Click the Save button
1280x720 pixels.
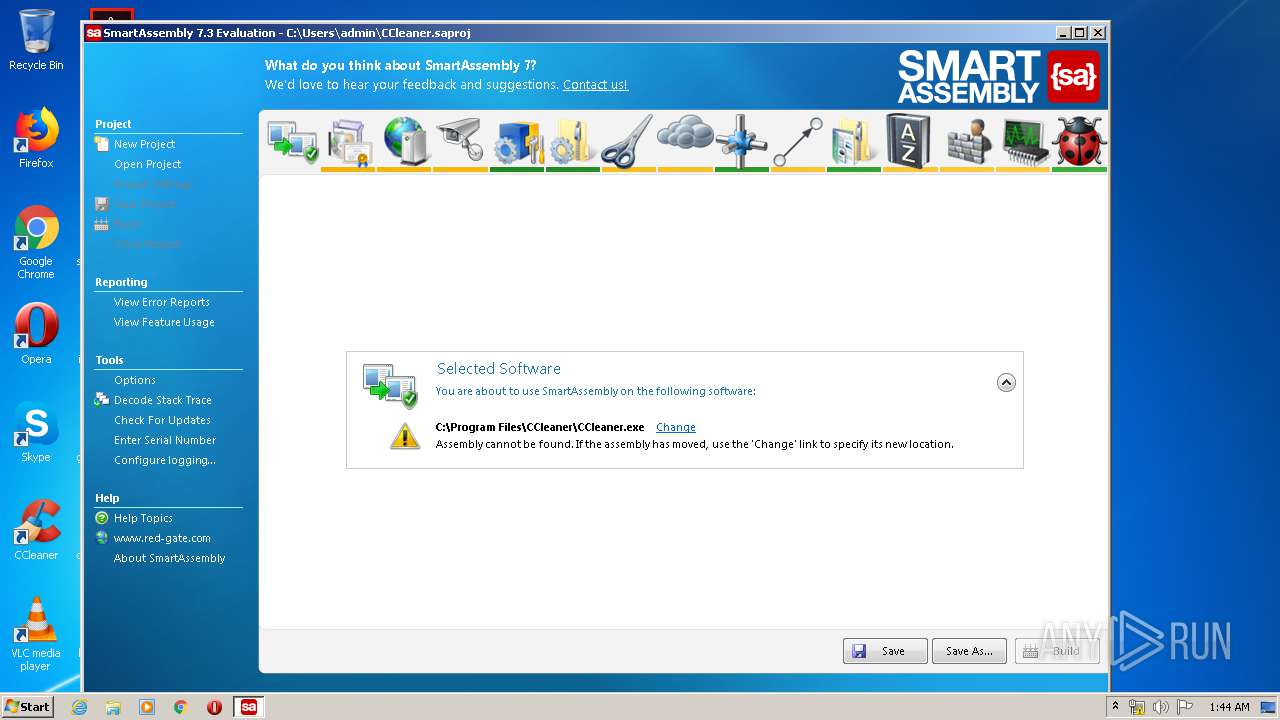(x=885, y=651)
